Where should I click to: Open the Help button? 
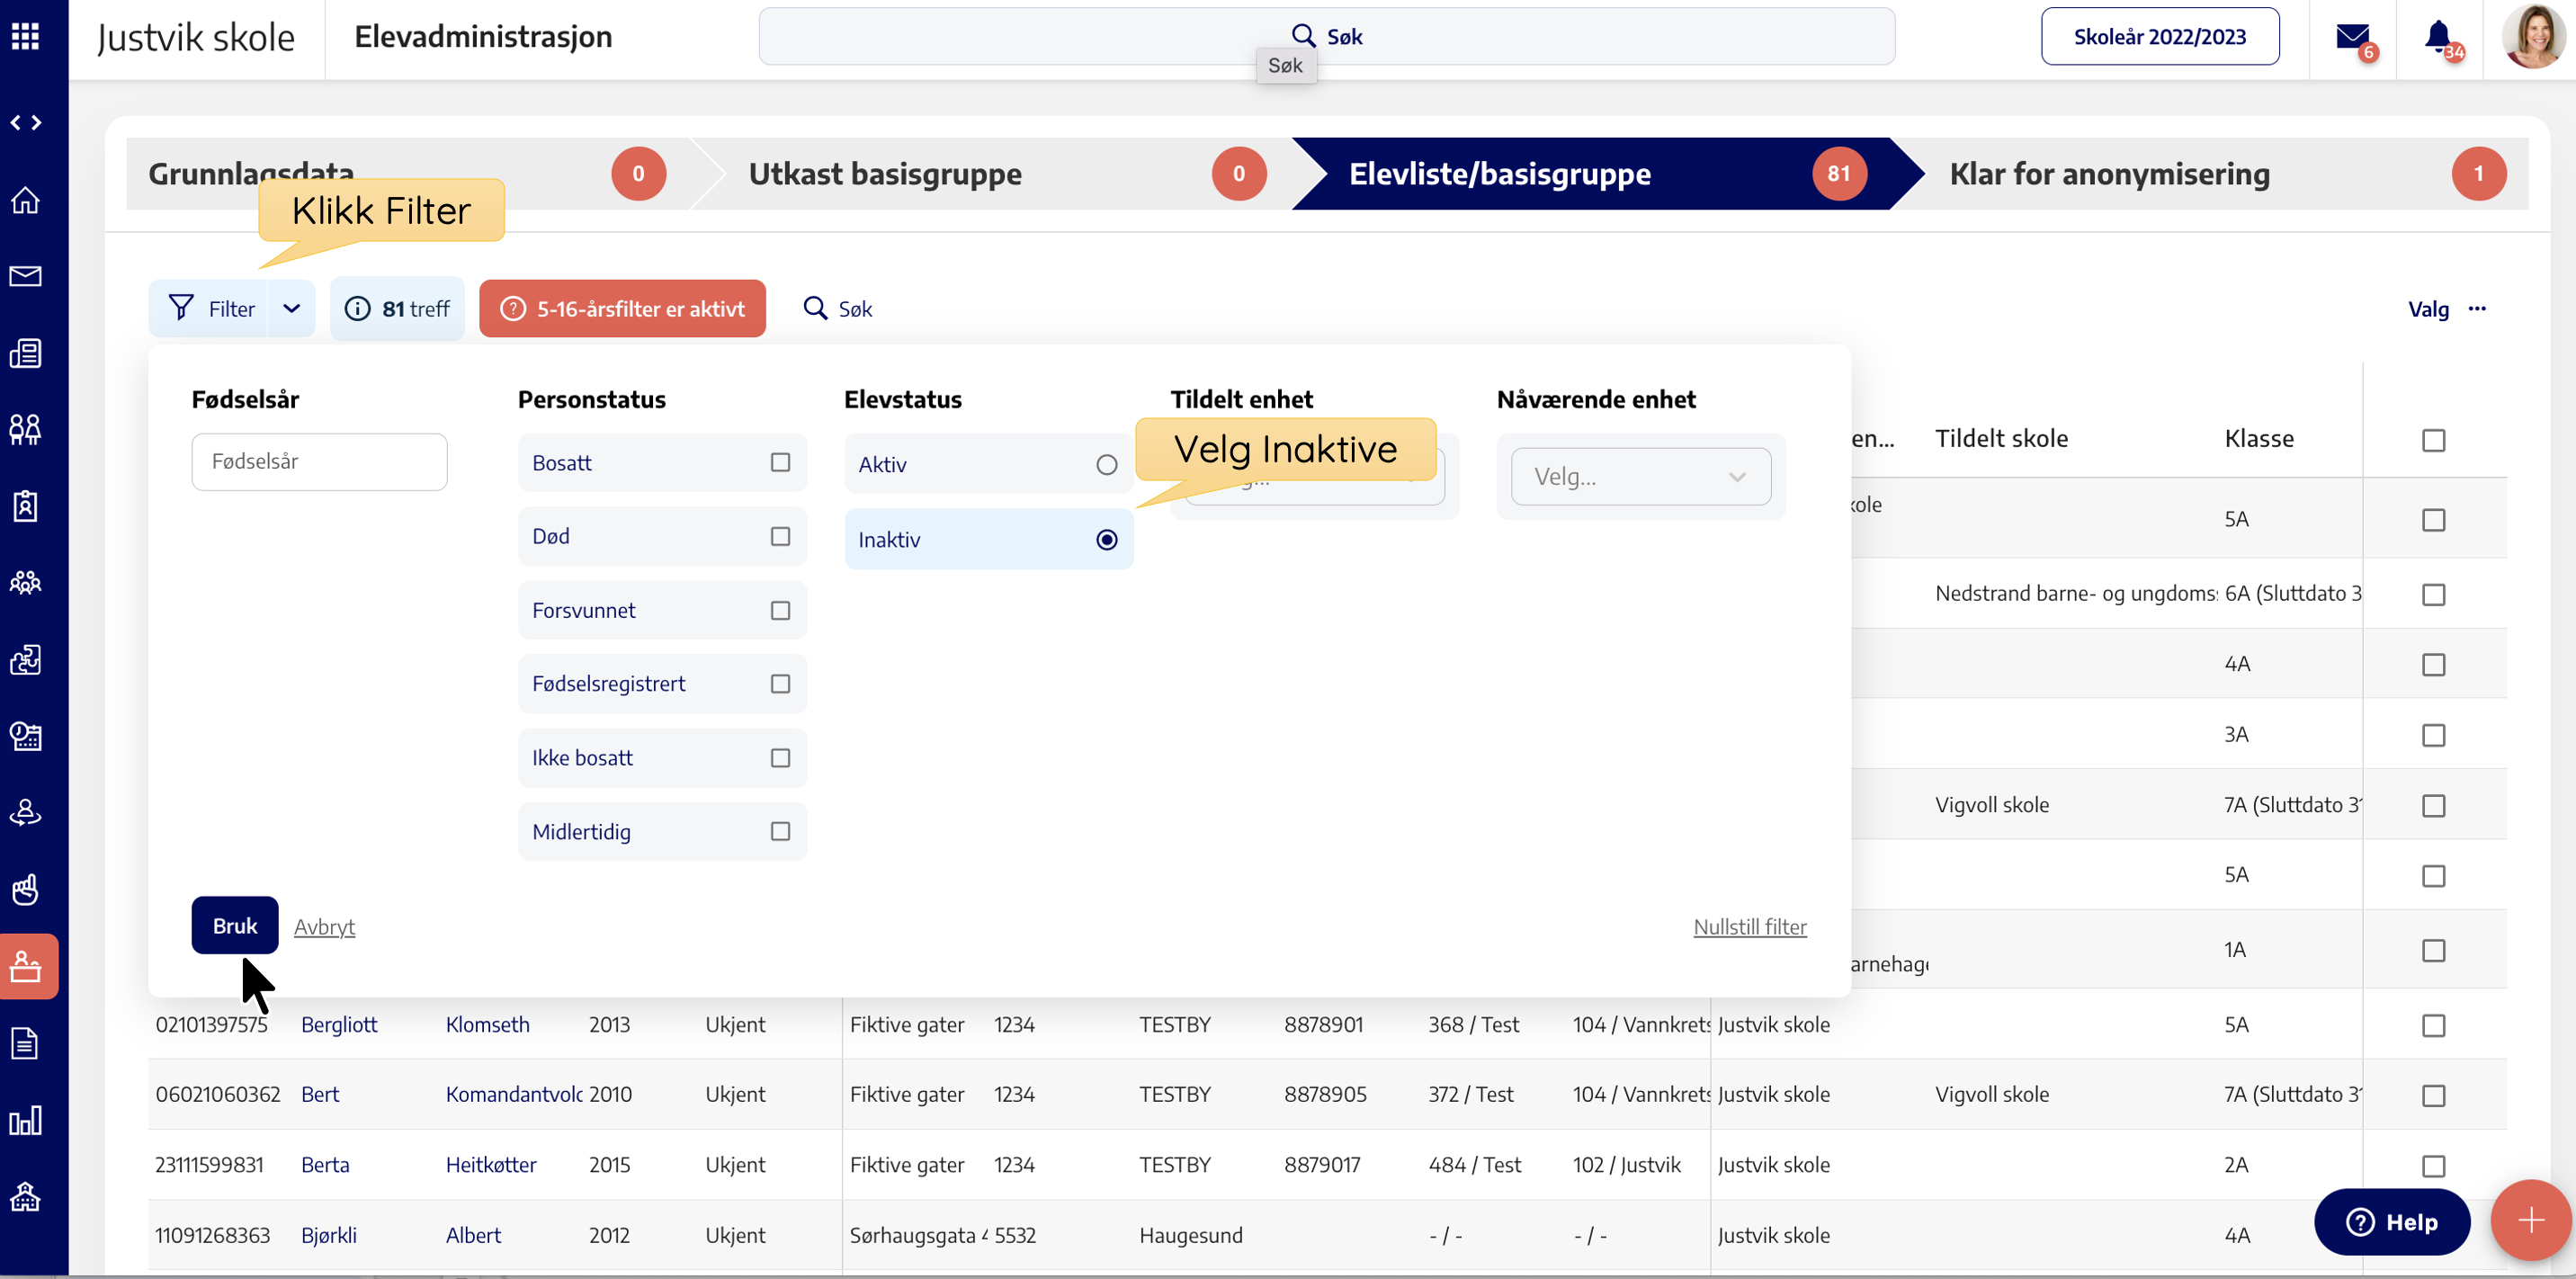[x=2392, y=1221]
